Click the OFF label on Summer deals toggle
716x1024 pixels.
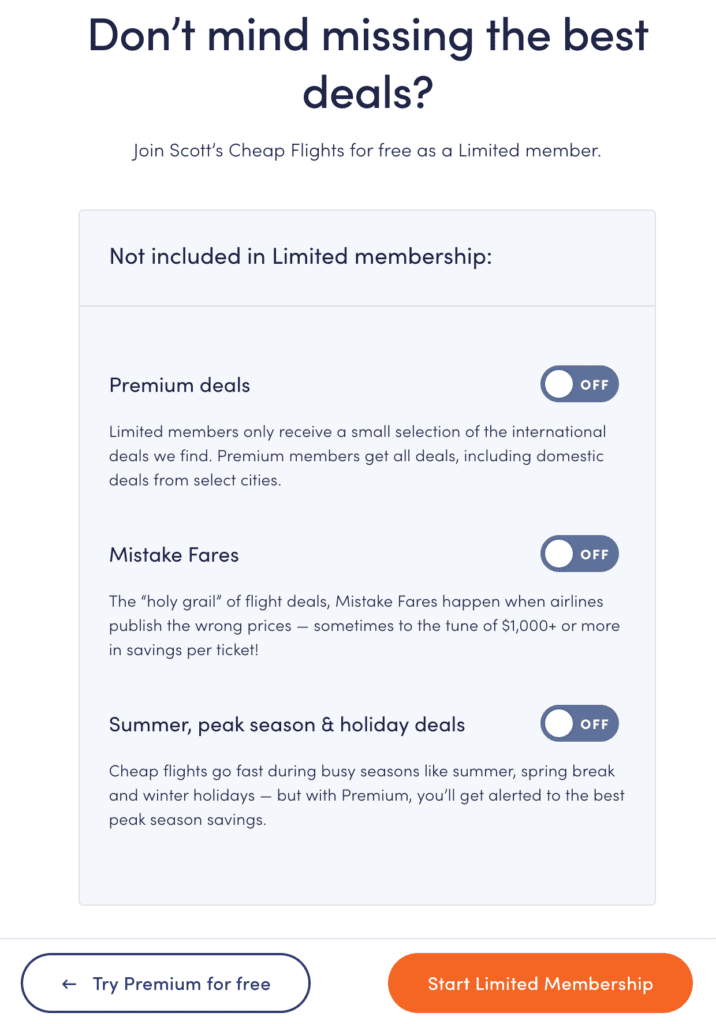pos(594,724)
